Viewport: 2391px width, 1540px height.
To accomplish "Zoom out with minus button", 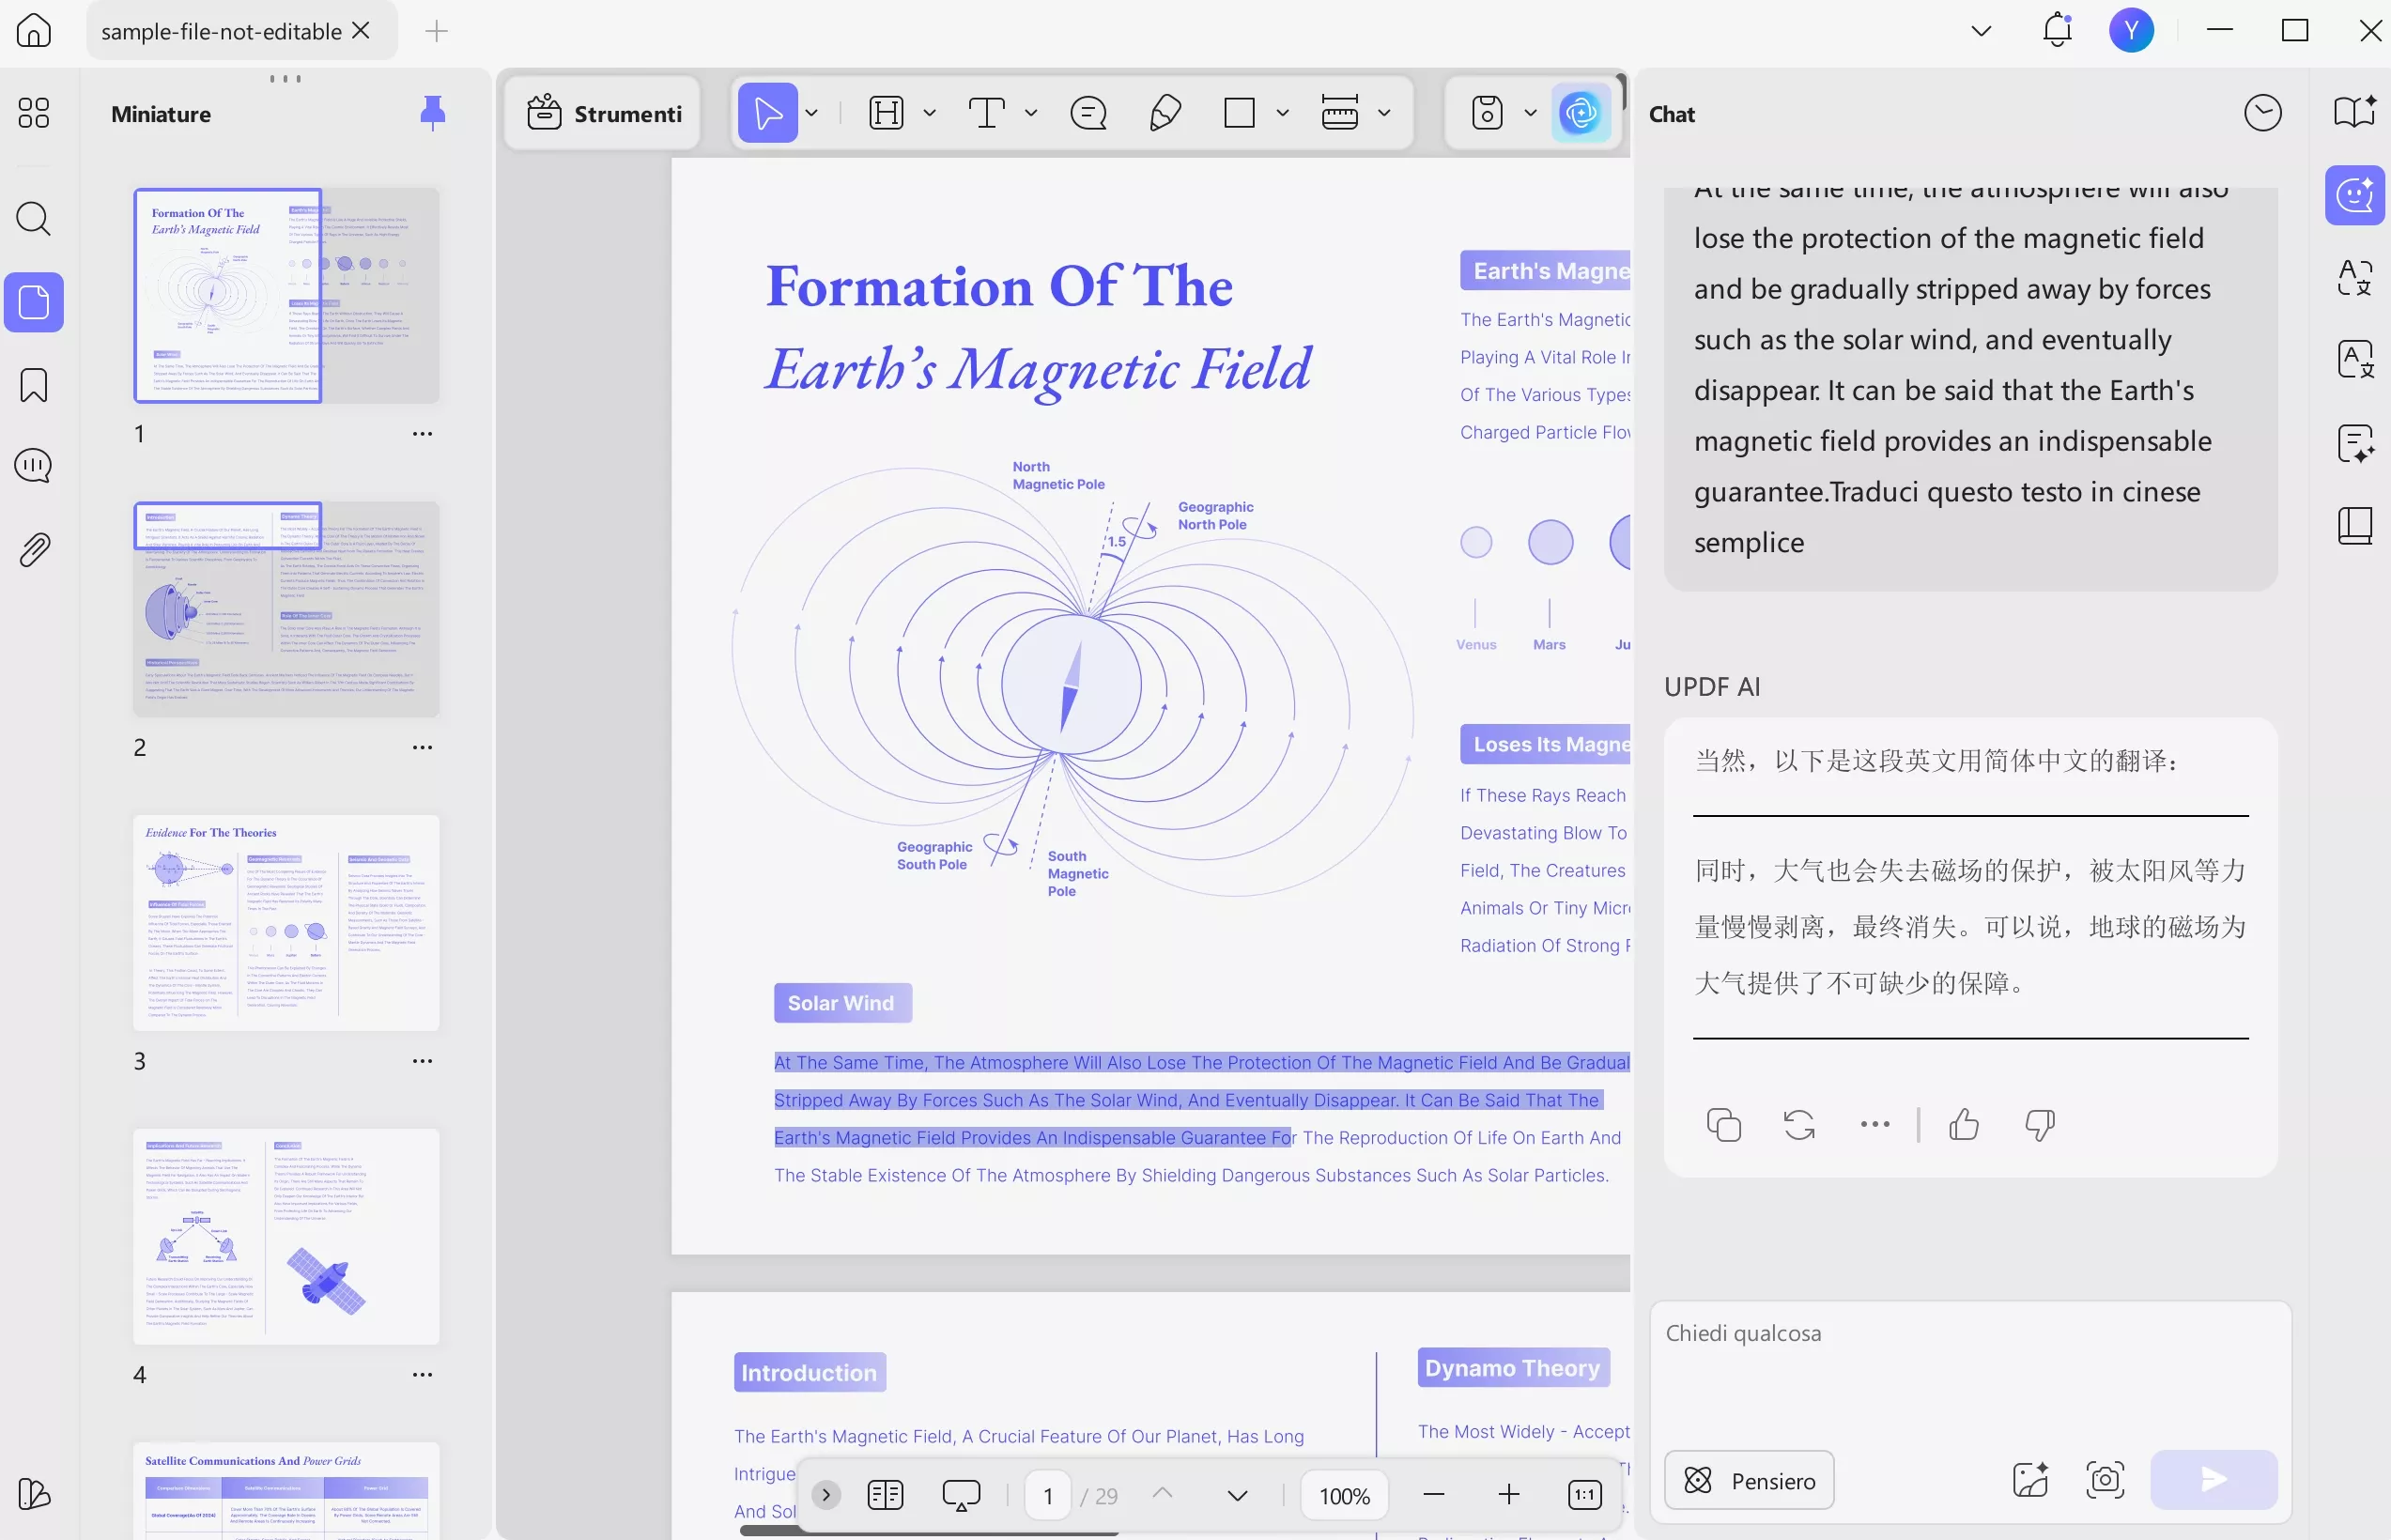I will [1433, 1495].
